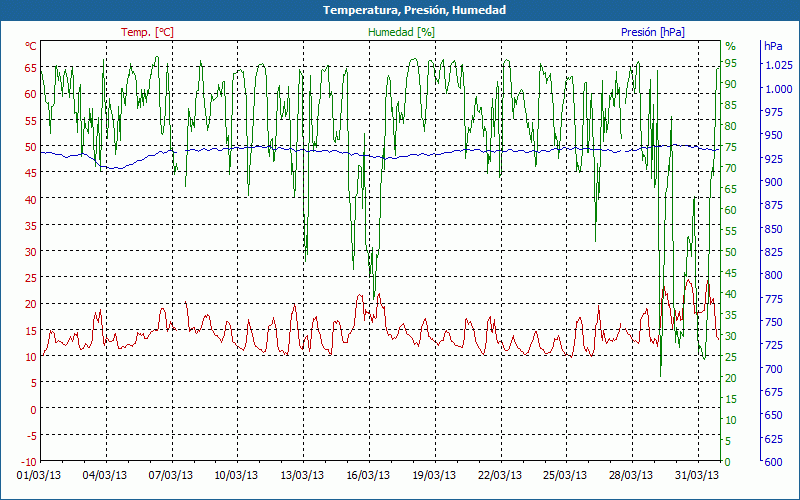Click the '600' pressure axis value

[772, 462]
